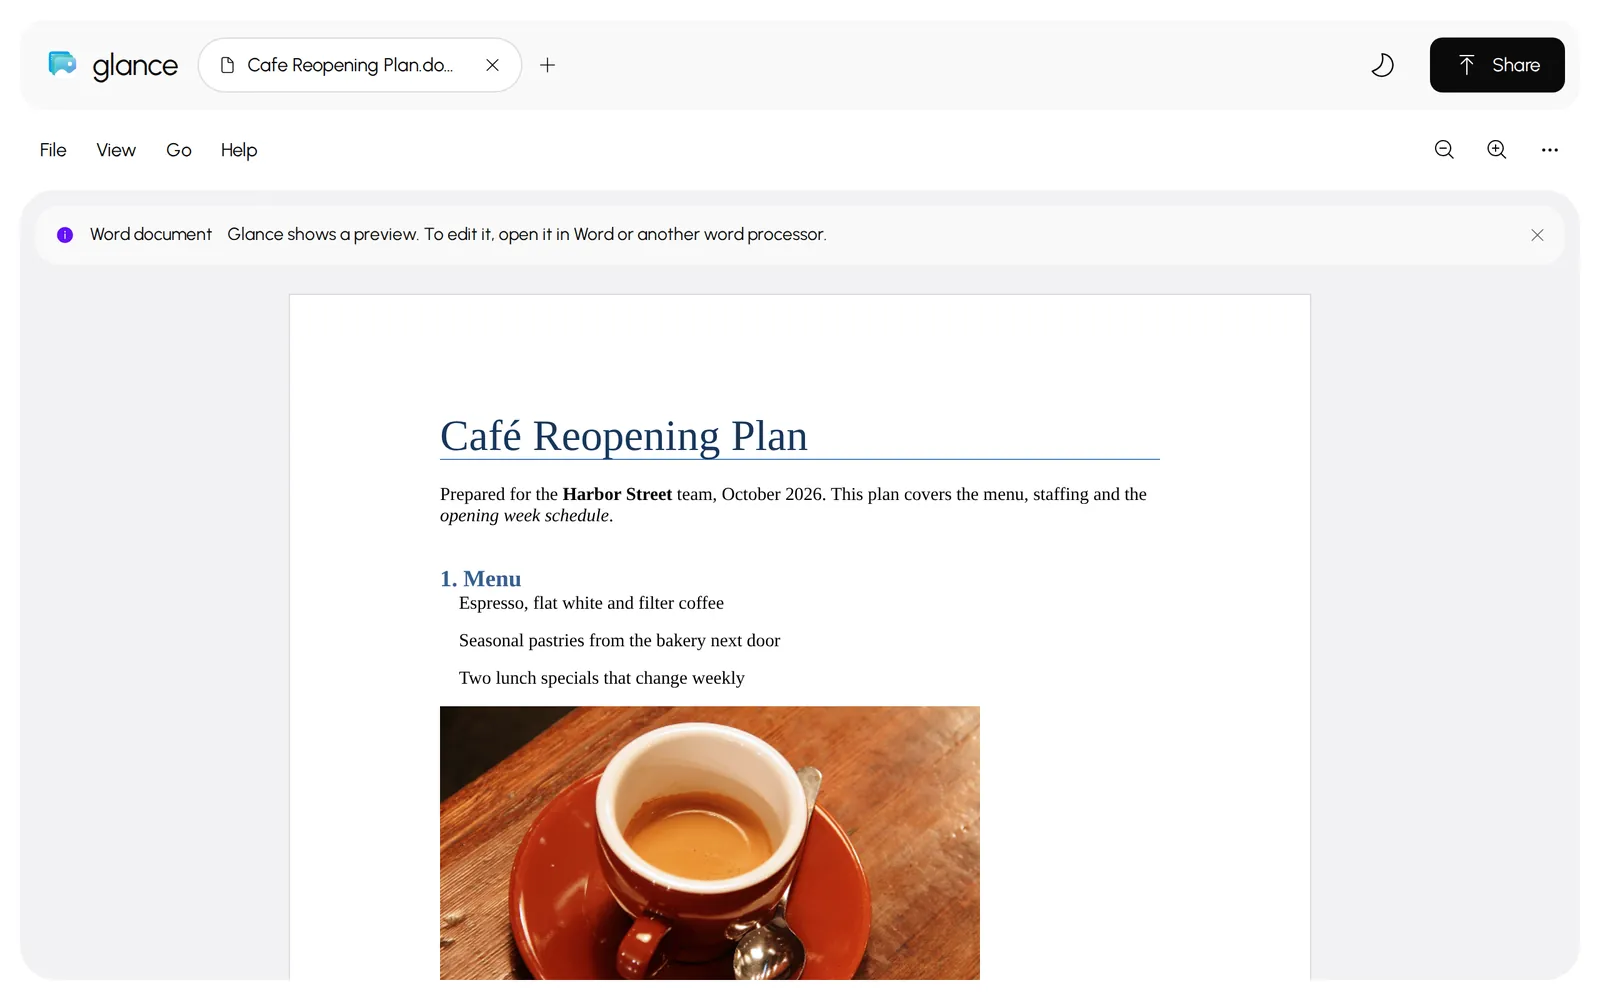The width and height of the screenshot is (1600, 1000).
Task: Click the 1. Menu heading
Action: coord(480,579)
